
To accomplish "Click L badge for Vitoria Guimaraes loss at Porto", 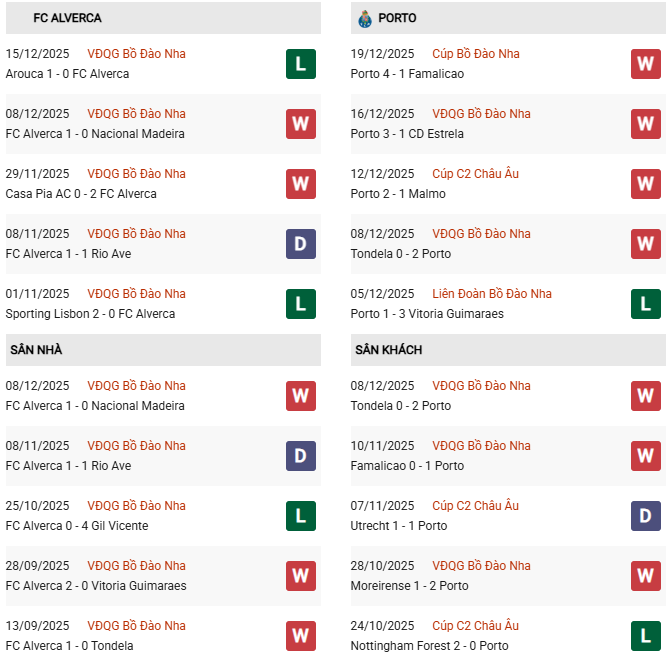I will (645, 304).
